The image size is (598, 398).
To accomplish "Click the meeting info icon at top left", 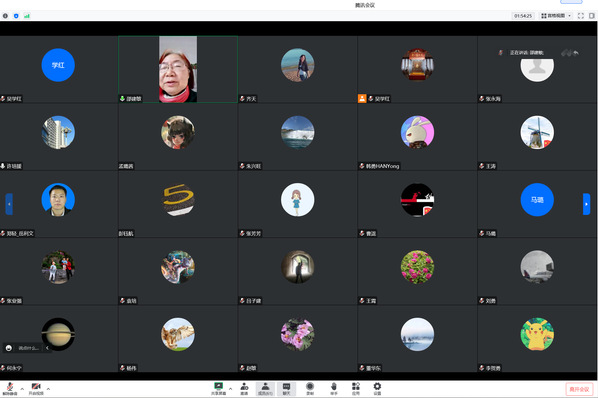I will [5, 16].
